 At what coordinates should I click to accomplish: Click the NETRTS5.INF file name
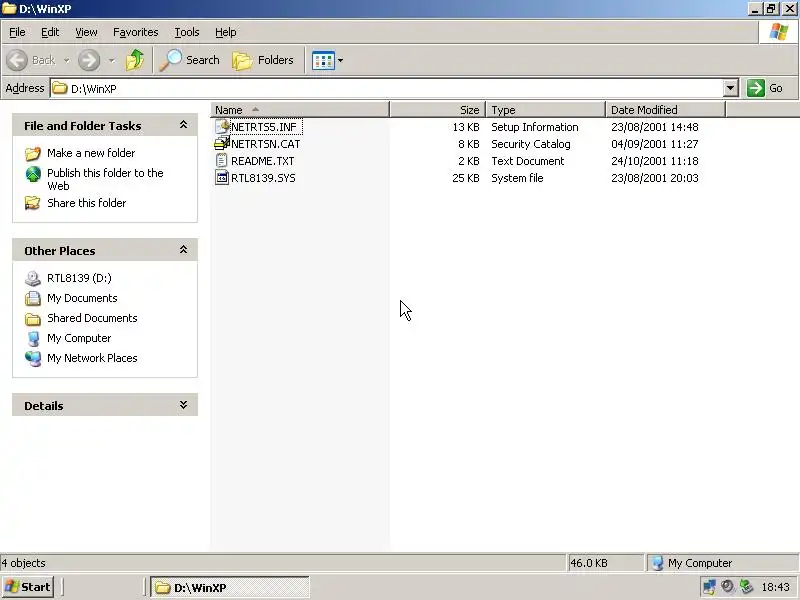[x=264, y=127]
